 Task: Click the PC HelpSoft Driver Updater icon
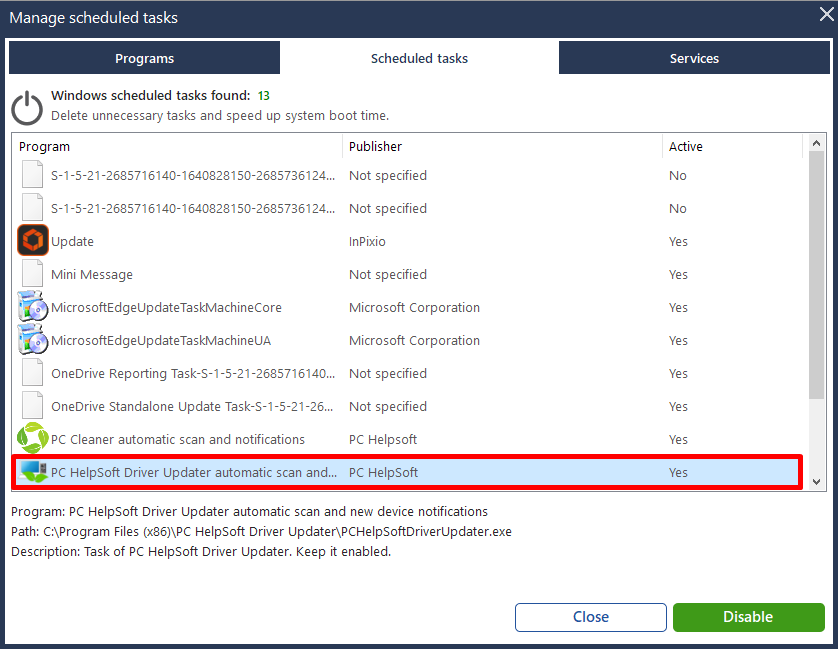(33, 472)
